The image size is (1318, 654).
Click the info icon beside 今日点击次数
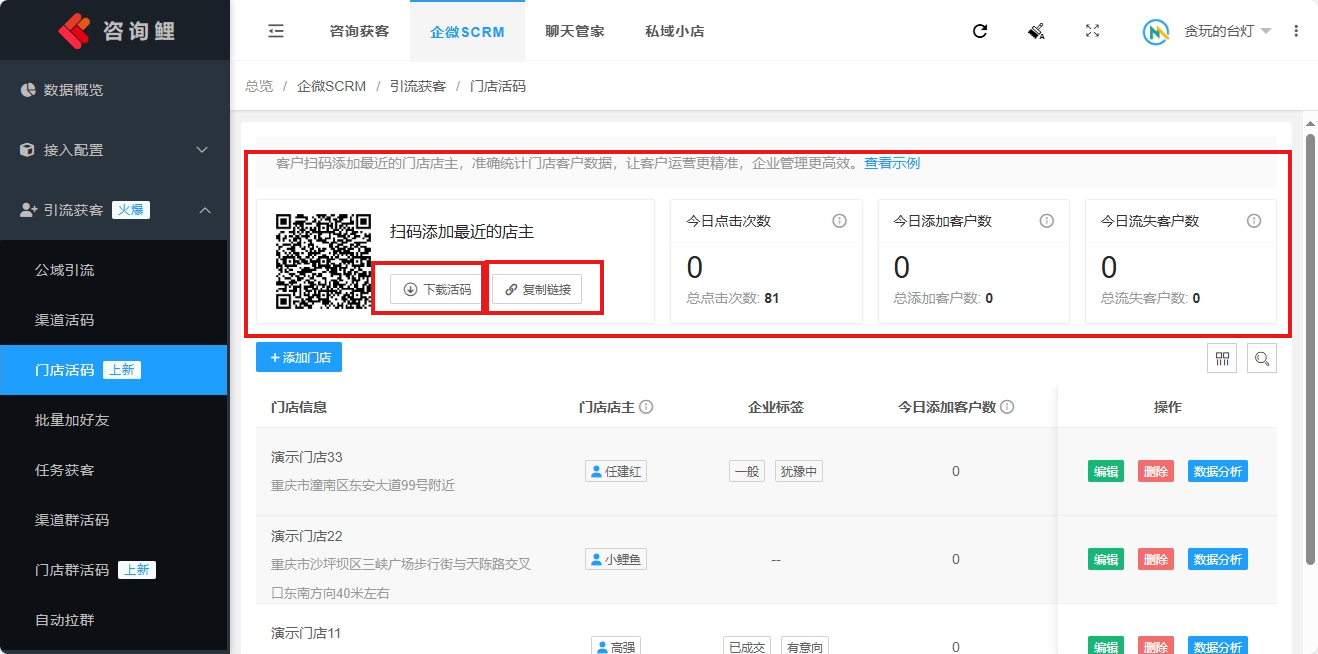click(x=839, y=221)
